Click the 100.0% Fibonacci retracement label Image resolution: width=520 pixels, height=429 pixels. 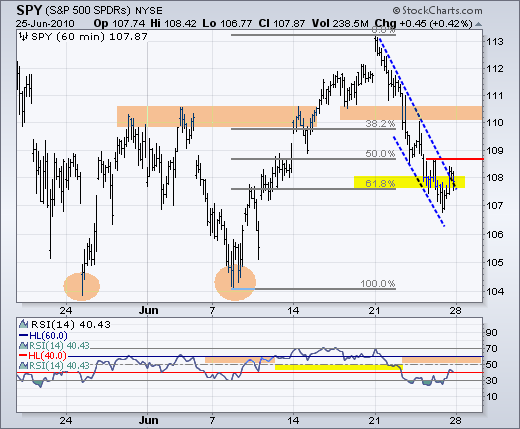(378, 284)
